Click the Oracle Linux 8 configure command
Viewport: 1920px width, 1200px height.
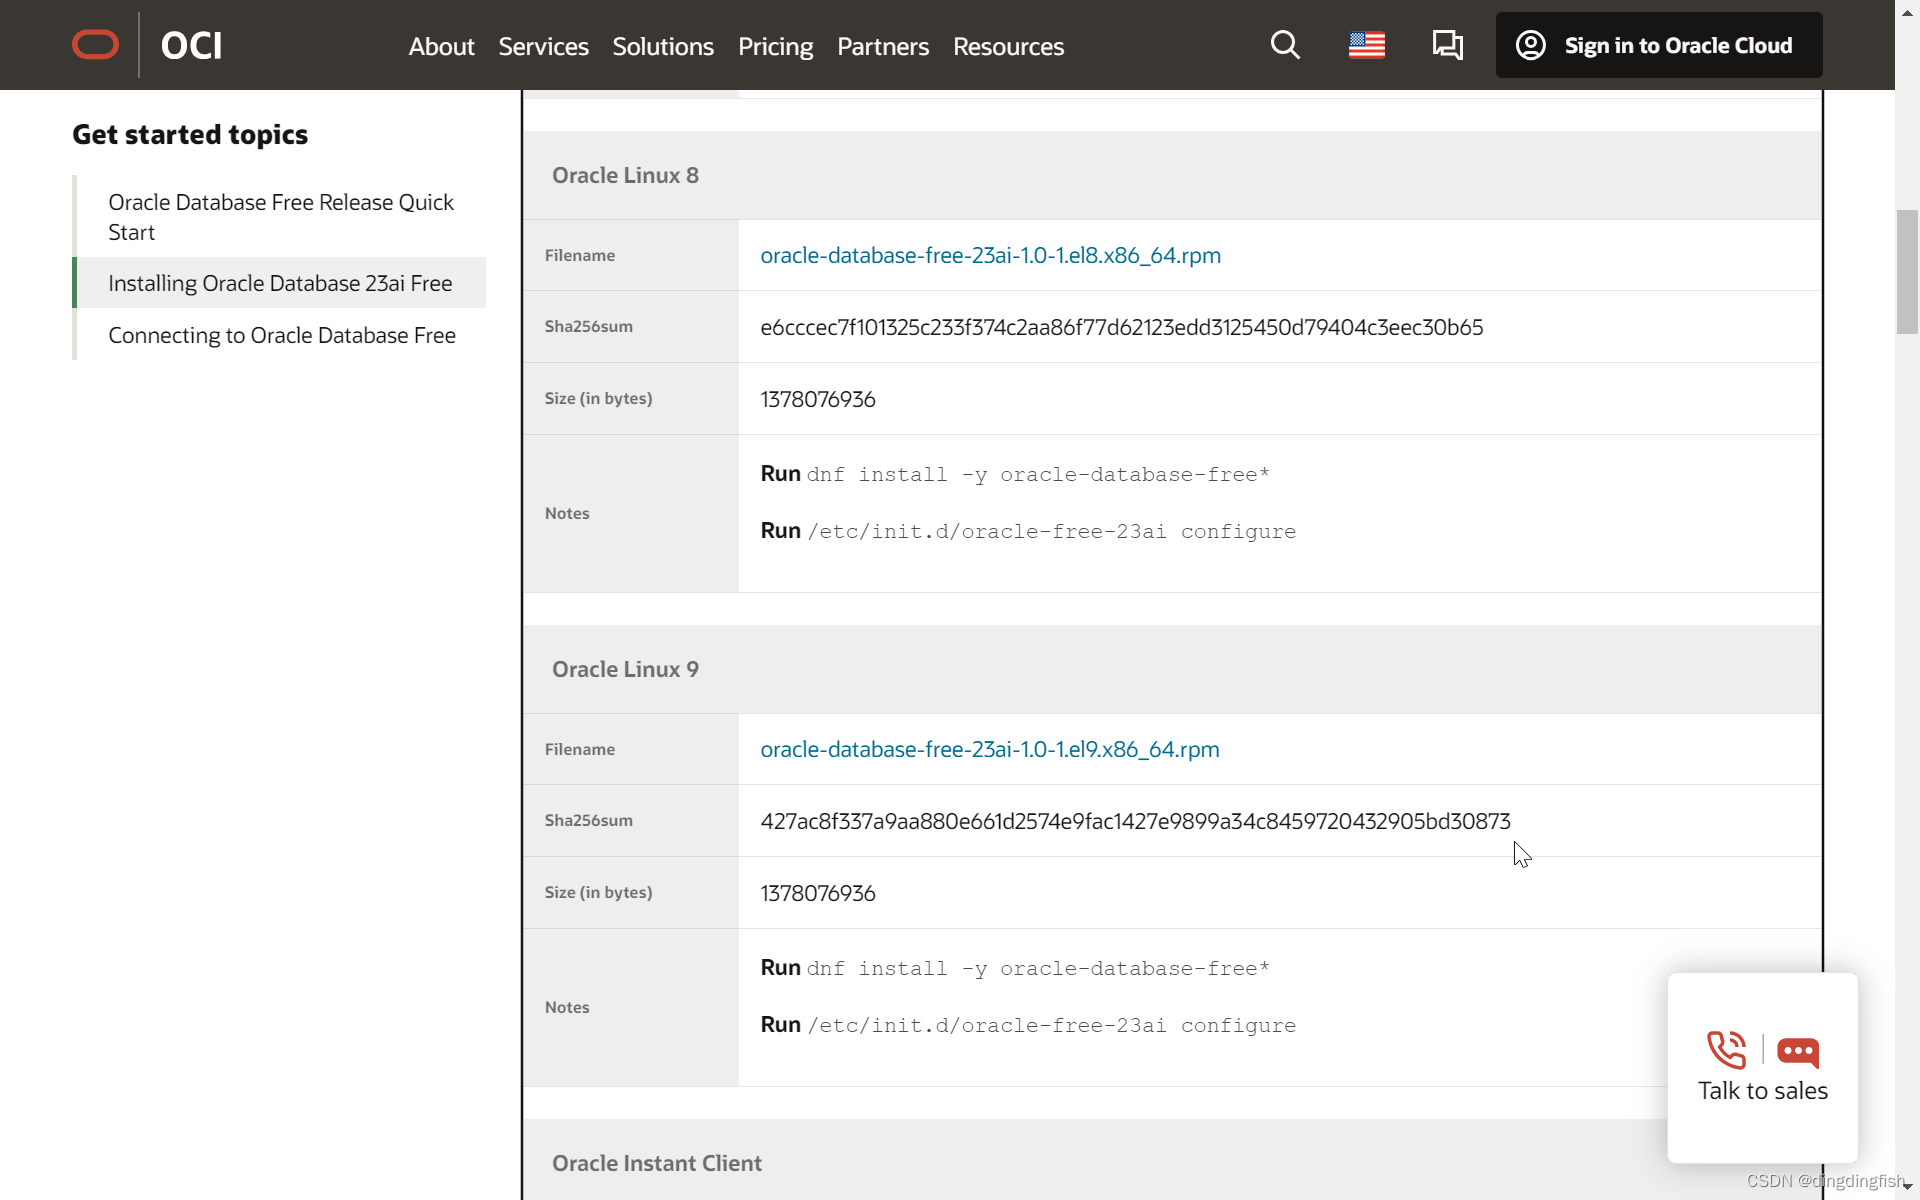(x=1052, y=531)
